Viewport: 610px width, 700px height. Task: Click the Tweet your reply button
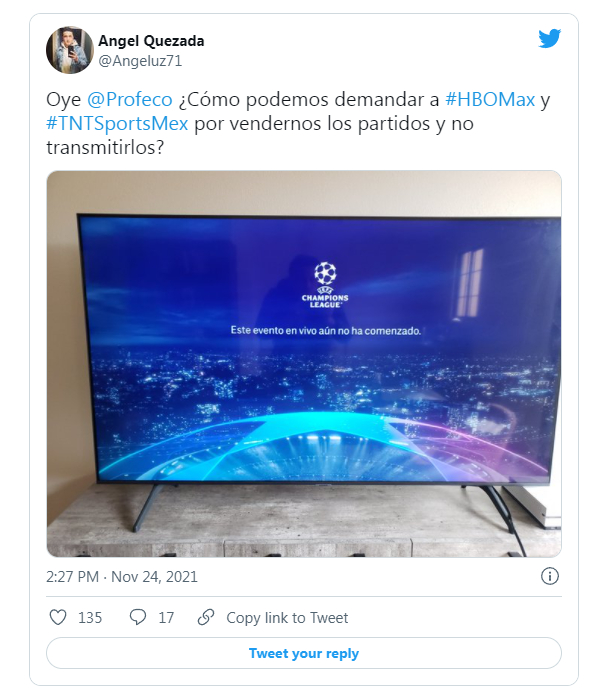pos(304,653)
